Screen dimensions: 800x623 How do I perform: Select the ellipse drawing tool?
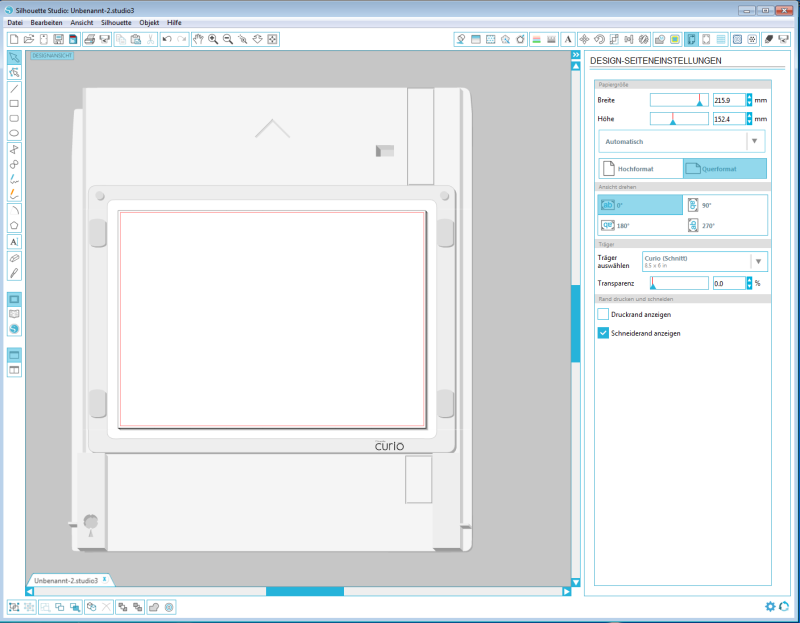(x=14, y=133)
